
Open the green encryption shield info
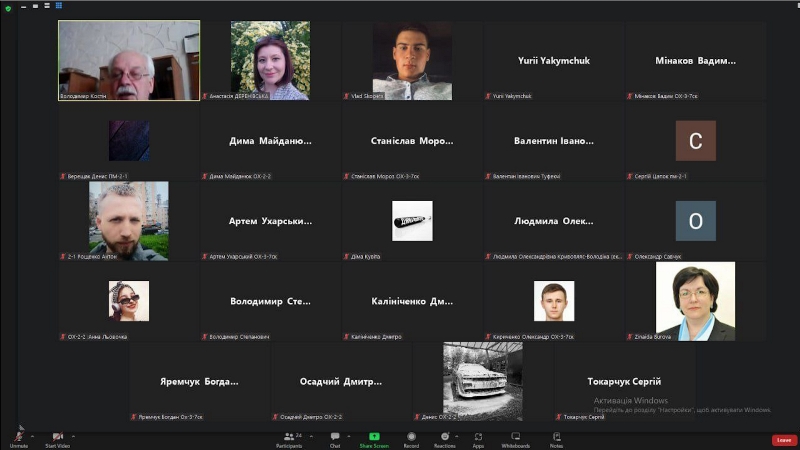(8, 8)
